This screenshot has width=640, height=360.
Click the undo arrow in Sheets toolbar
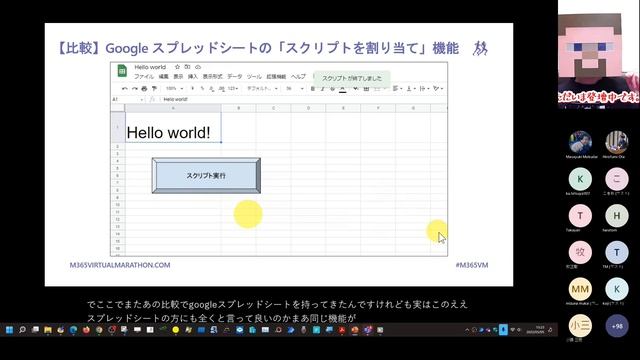(125, 89)
